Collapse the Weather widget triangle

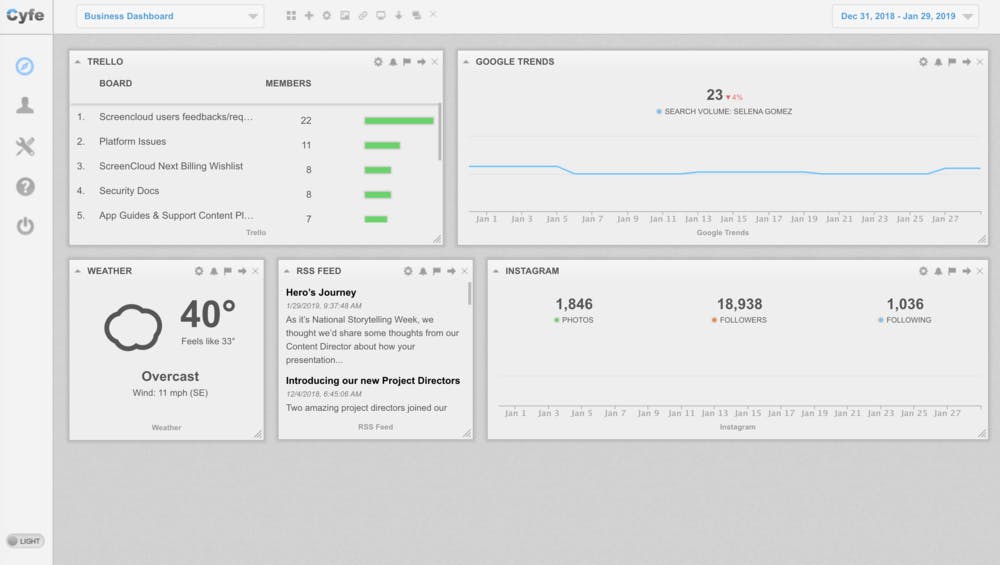point(78,271)
